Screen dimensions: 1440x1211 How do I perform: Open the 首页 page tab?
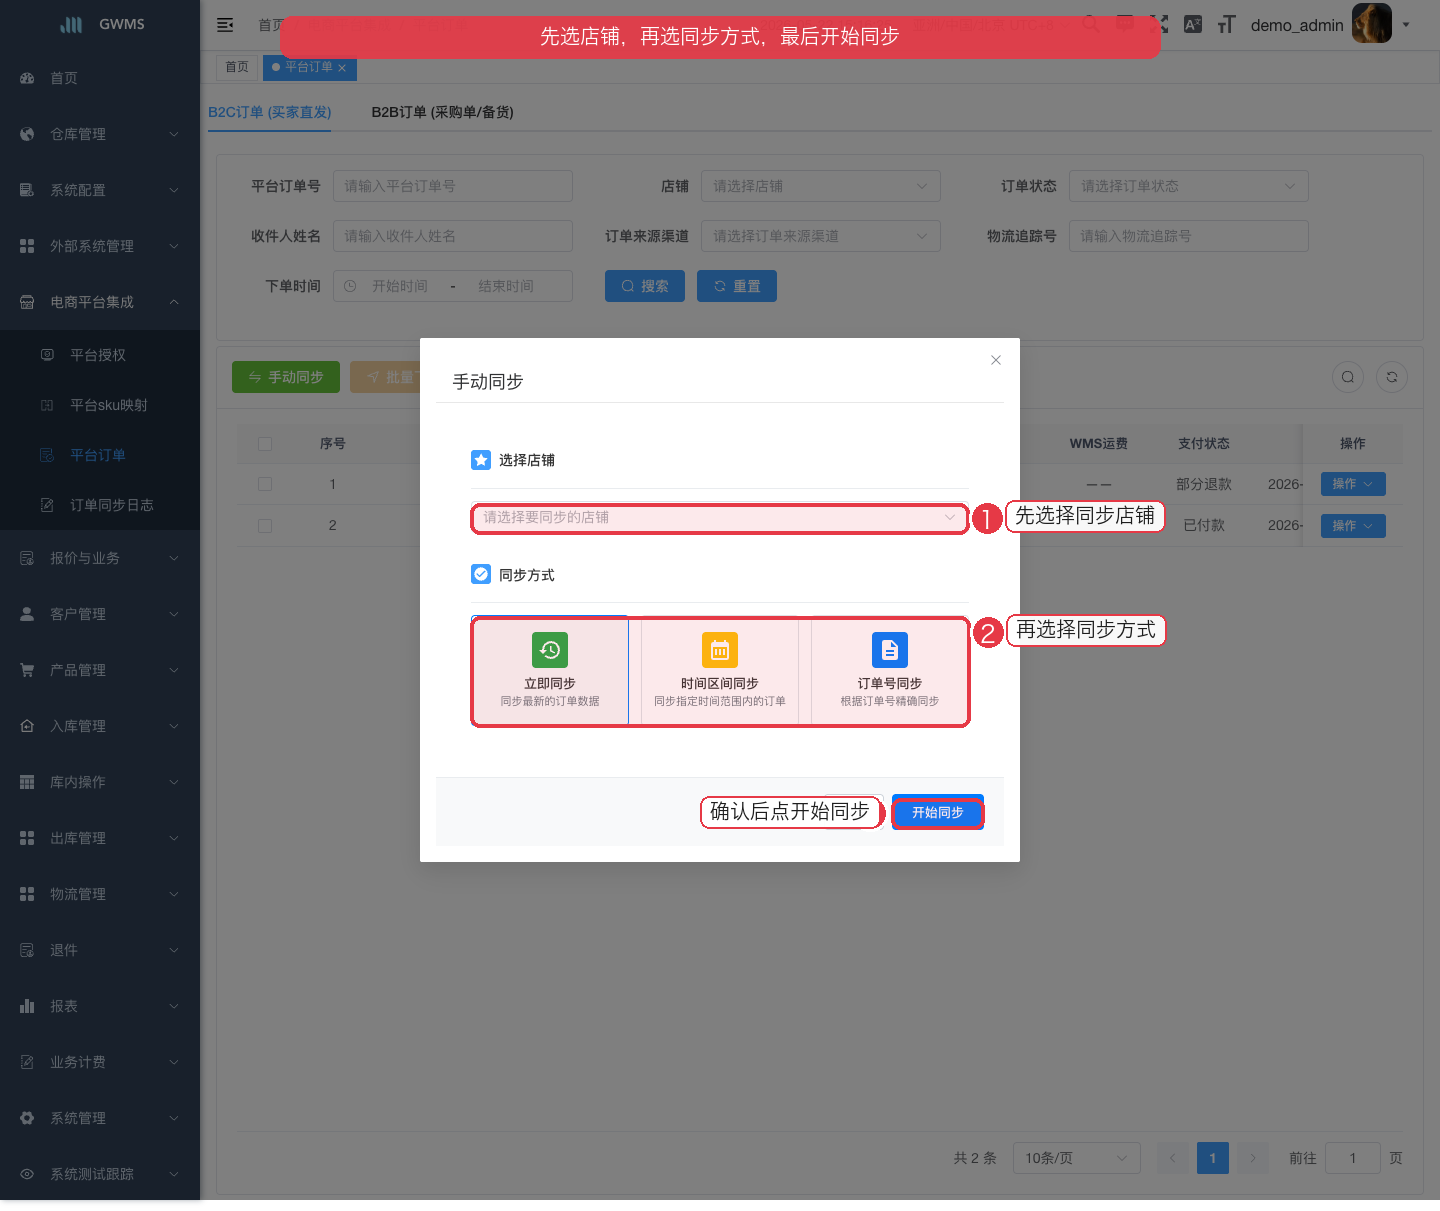point(237,67)
